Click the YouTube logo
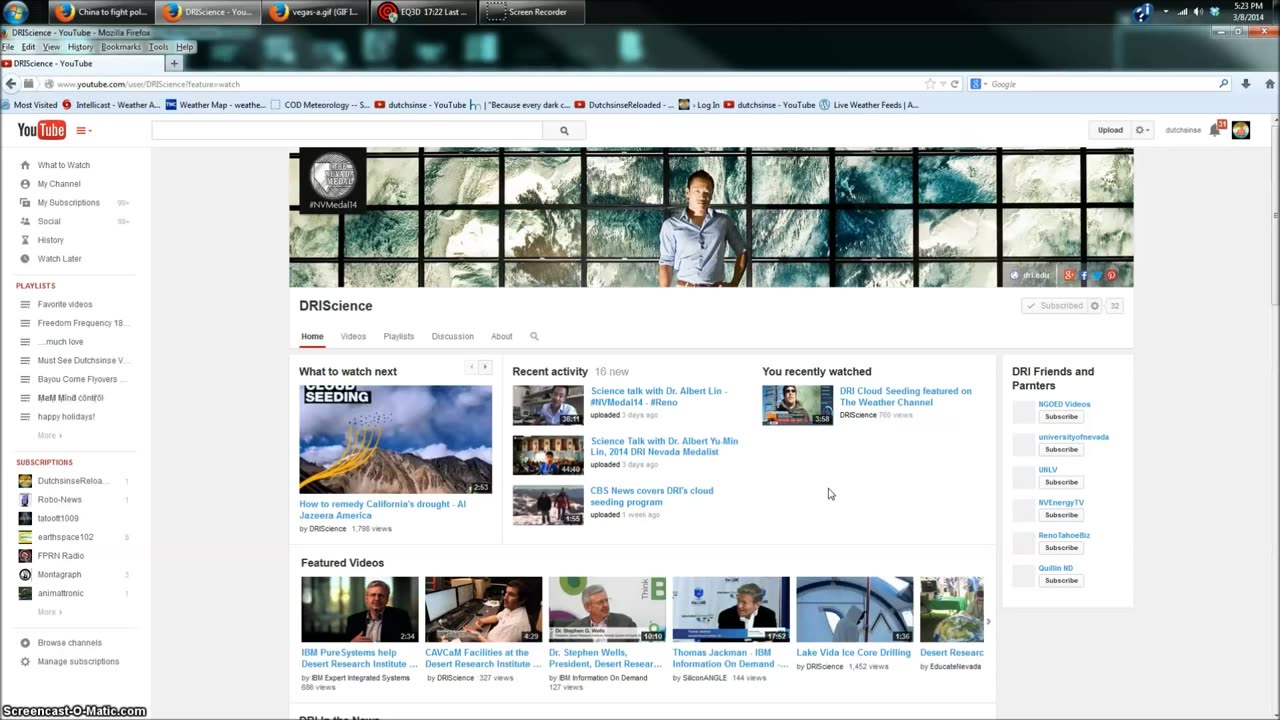1280x720 pixels. coord(41,130)
